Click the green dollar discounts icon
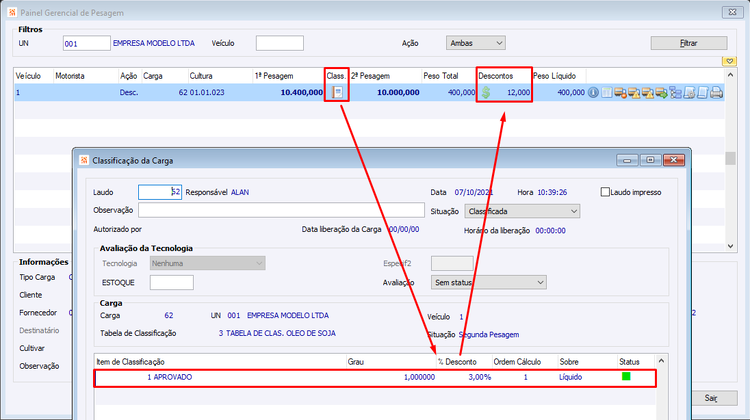 [486, 92]
